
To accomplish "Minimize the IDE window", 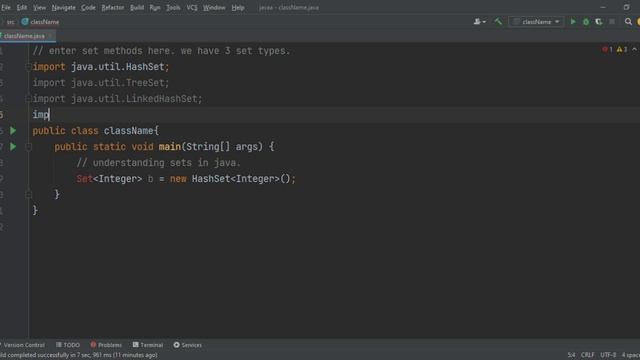I will (x=603, y=7).
